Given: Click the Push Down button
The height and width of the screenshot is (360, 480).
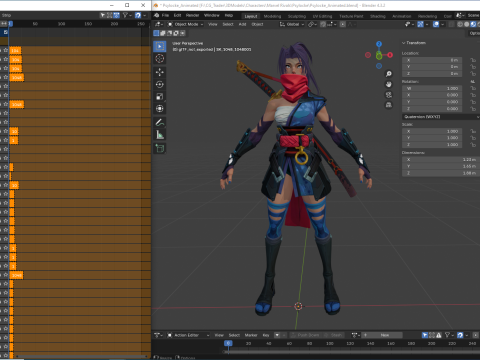Looking at the screenshot, I should [x=305, y=335].
